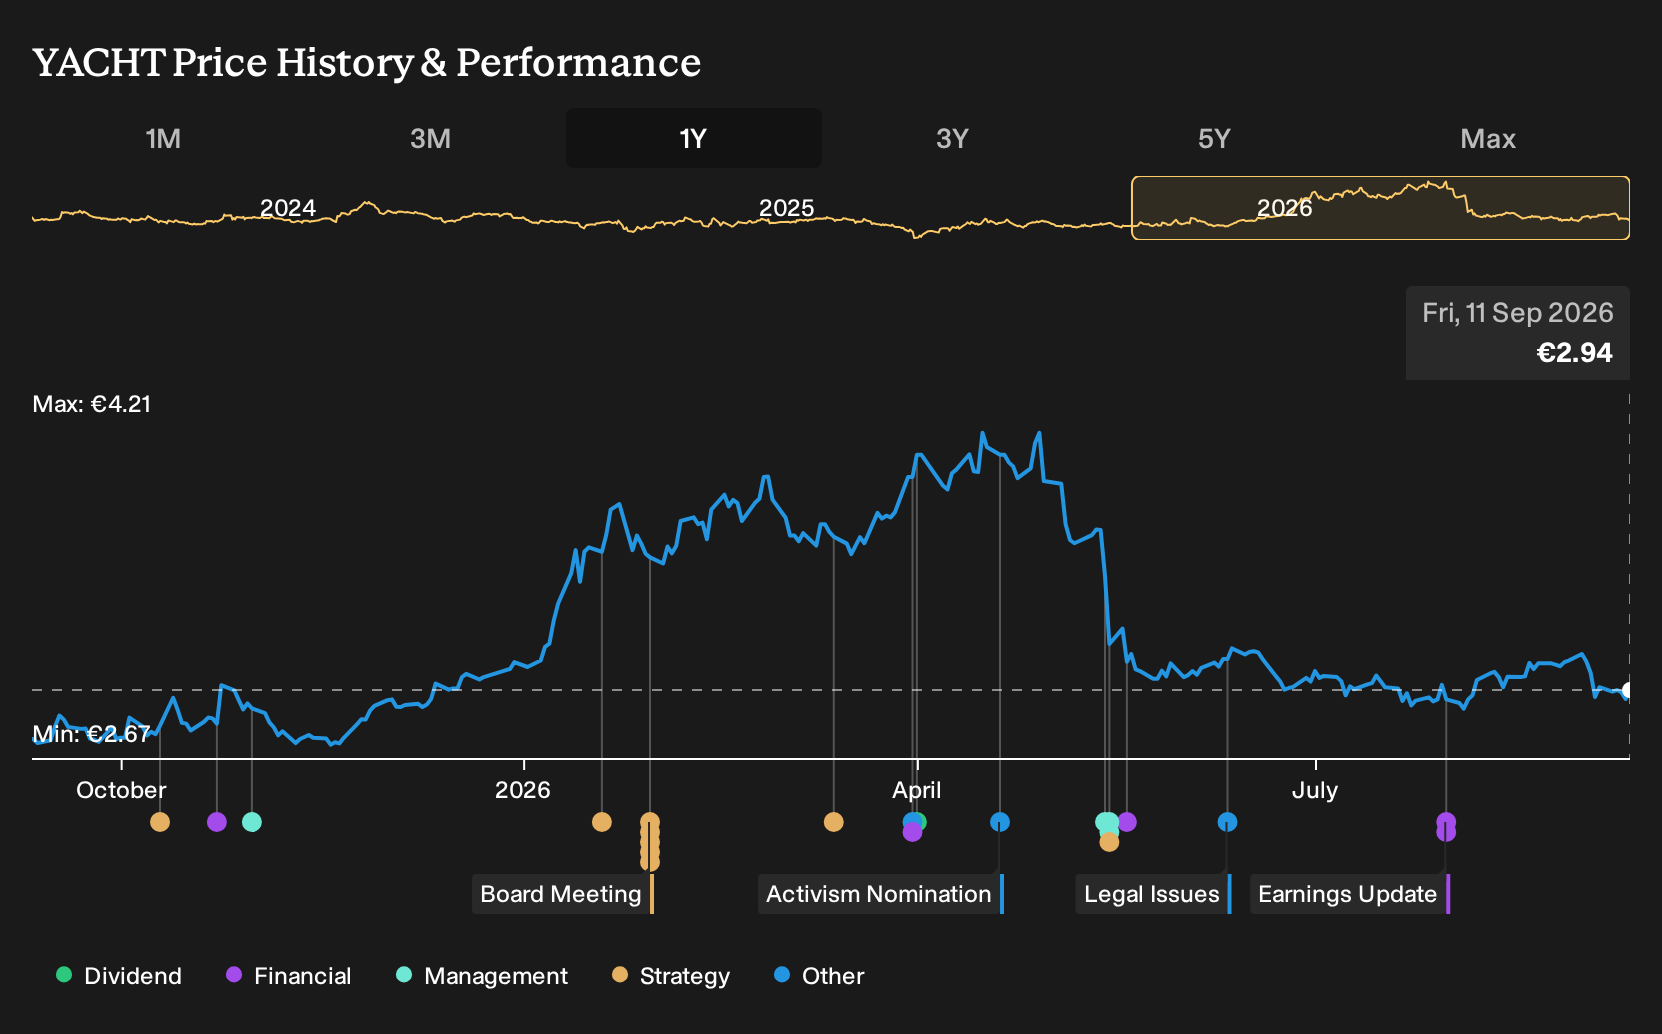The width and height of the screenshot is (1662, 1034).
Task: Click the Board Meeting event label
Action: [561, 894]
